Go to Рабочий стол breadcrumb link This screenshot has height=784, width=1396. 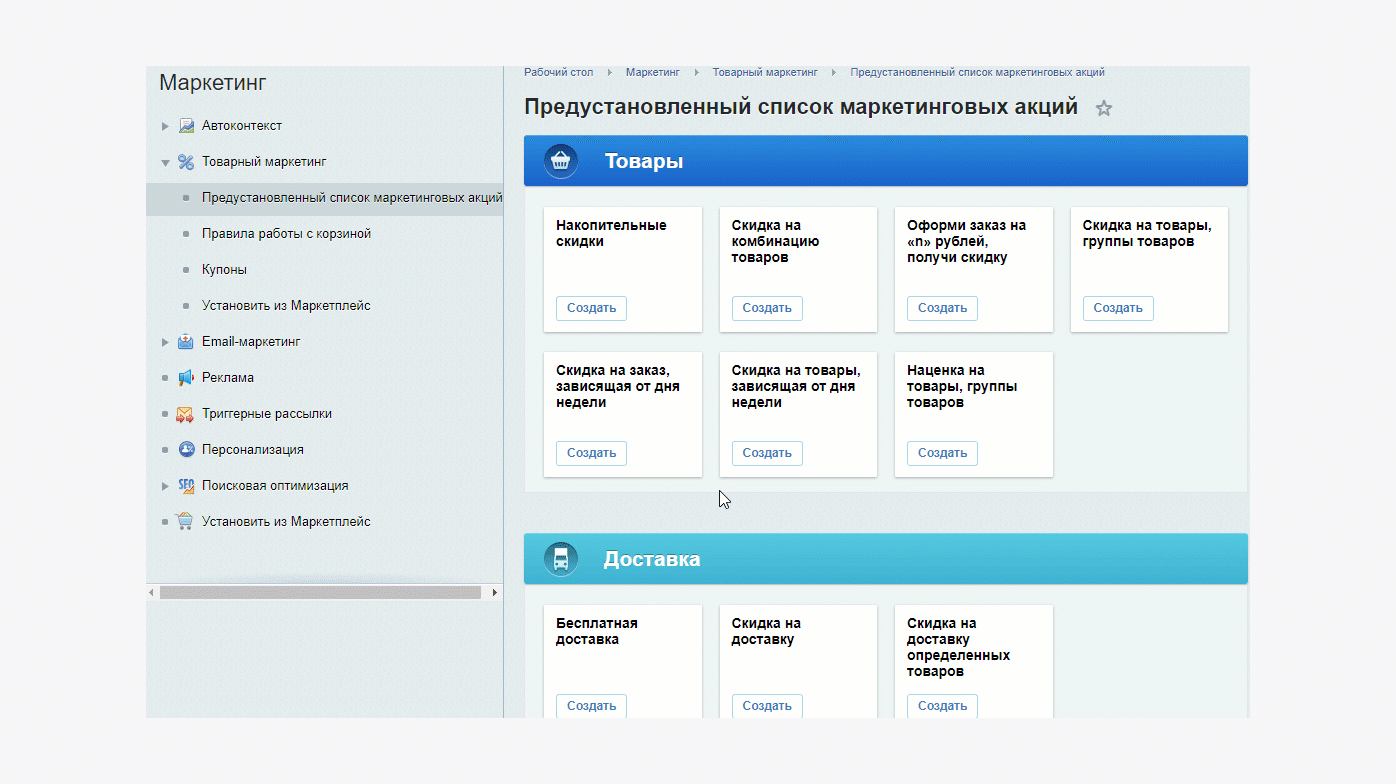(x=558, y=72)
